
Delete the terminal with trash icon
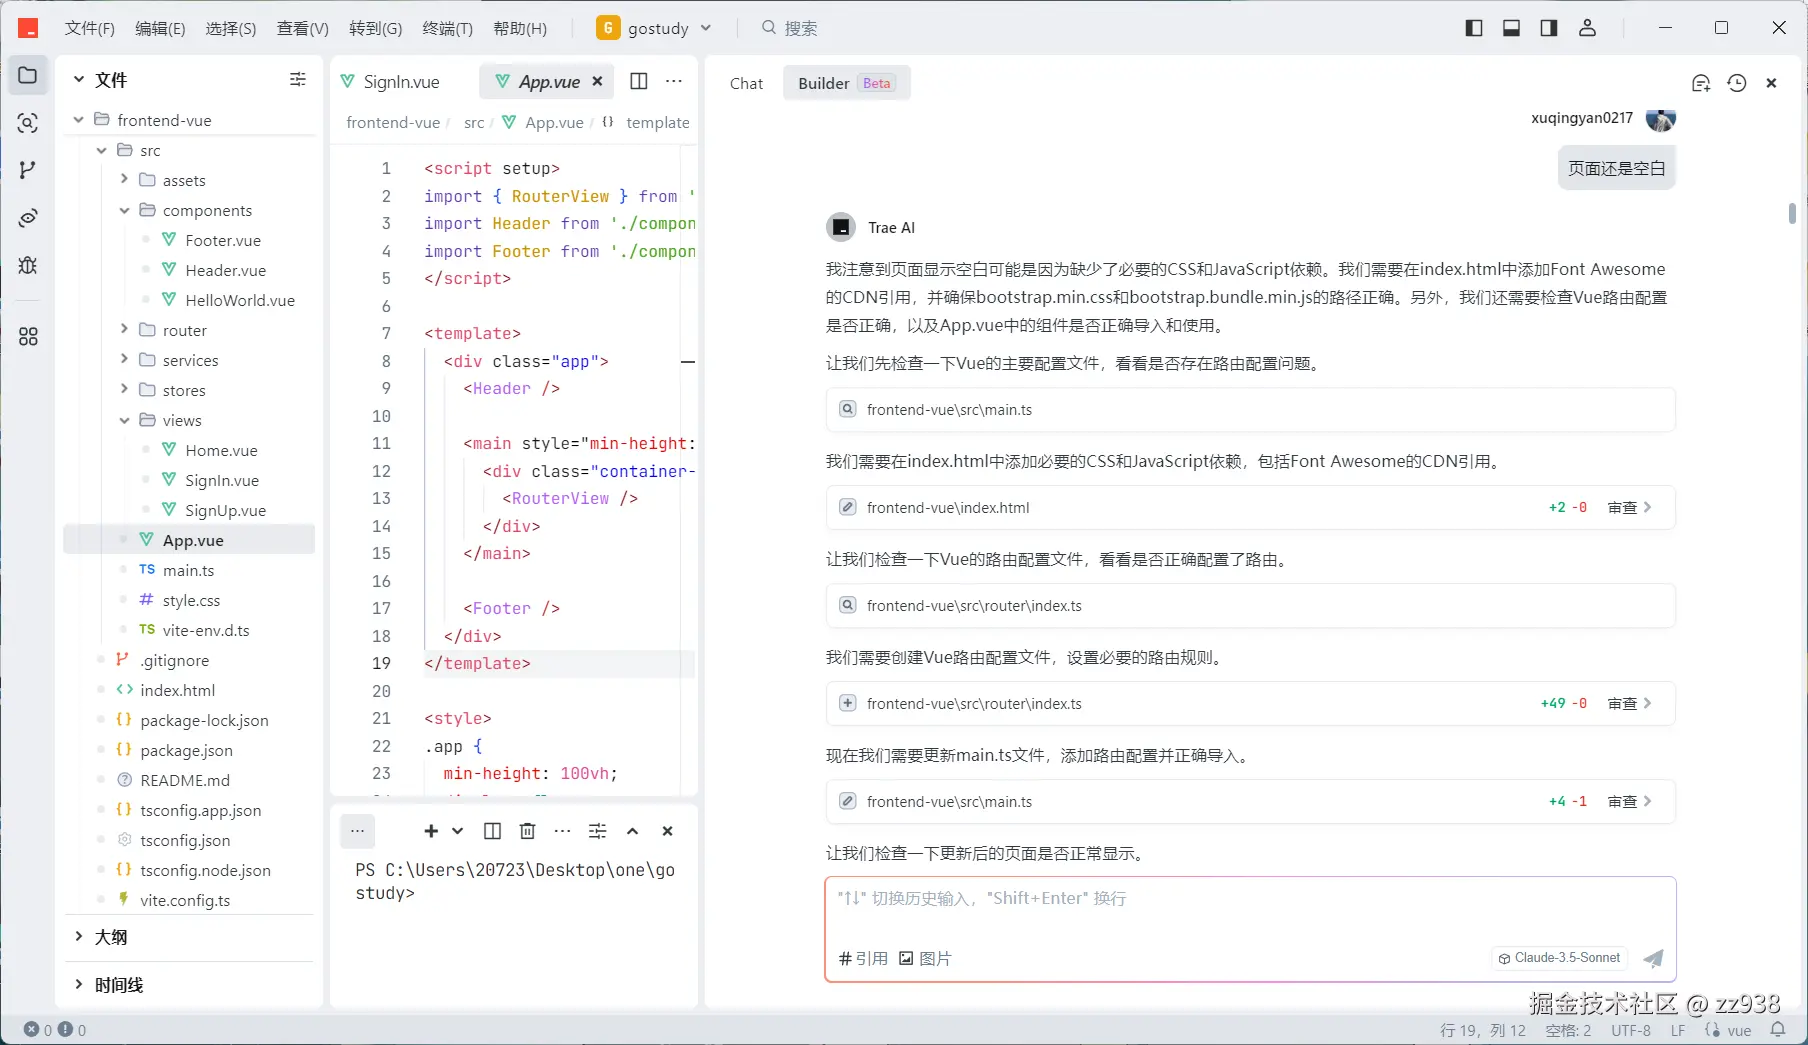pos(528,831)
